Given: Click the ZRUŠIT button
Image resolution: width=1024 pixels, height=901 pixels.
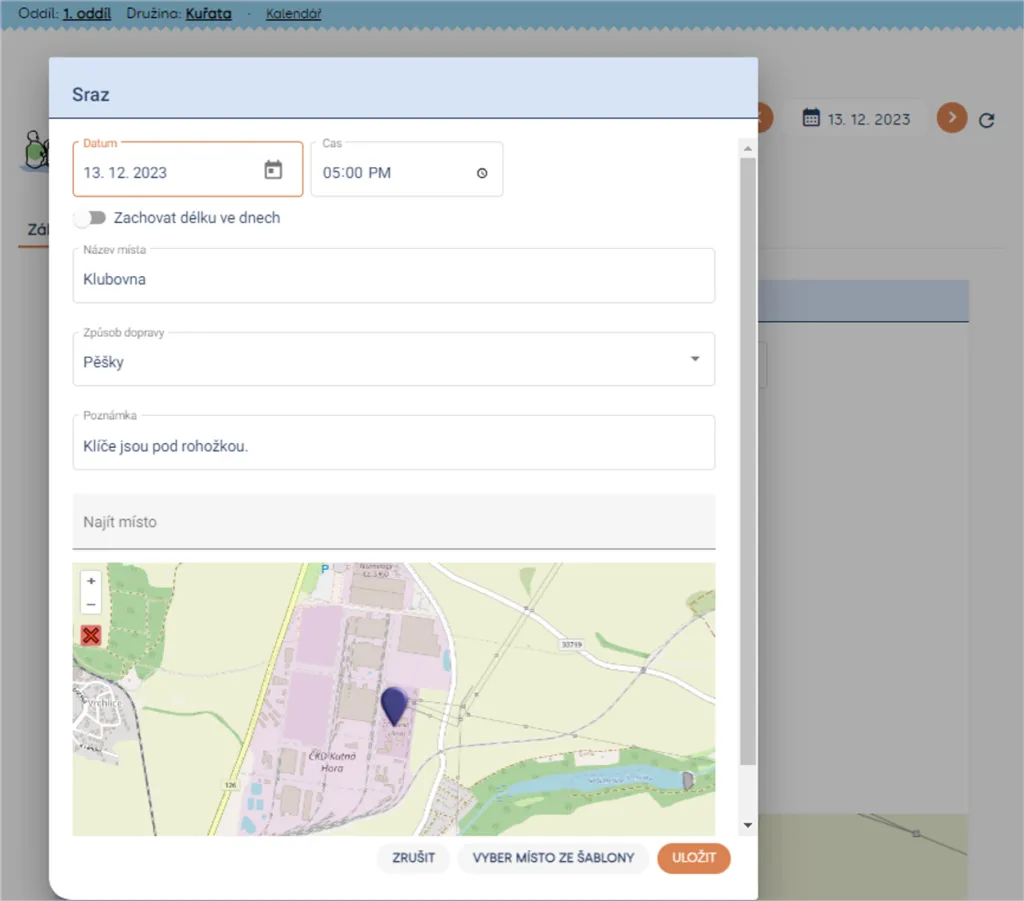Looking at the screenshot, I should [x=413, y=858].
